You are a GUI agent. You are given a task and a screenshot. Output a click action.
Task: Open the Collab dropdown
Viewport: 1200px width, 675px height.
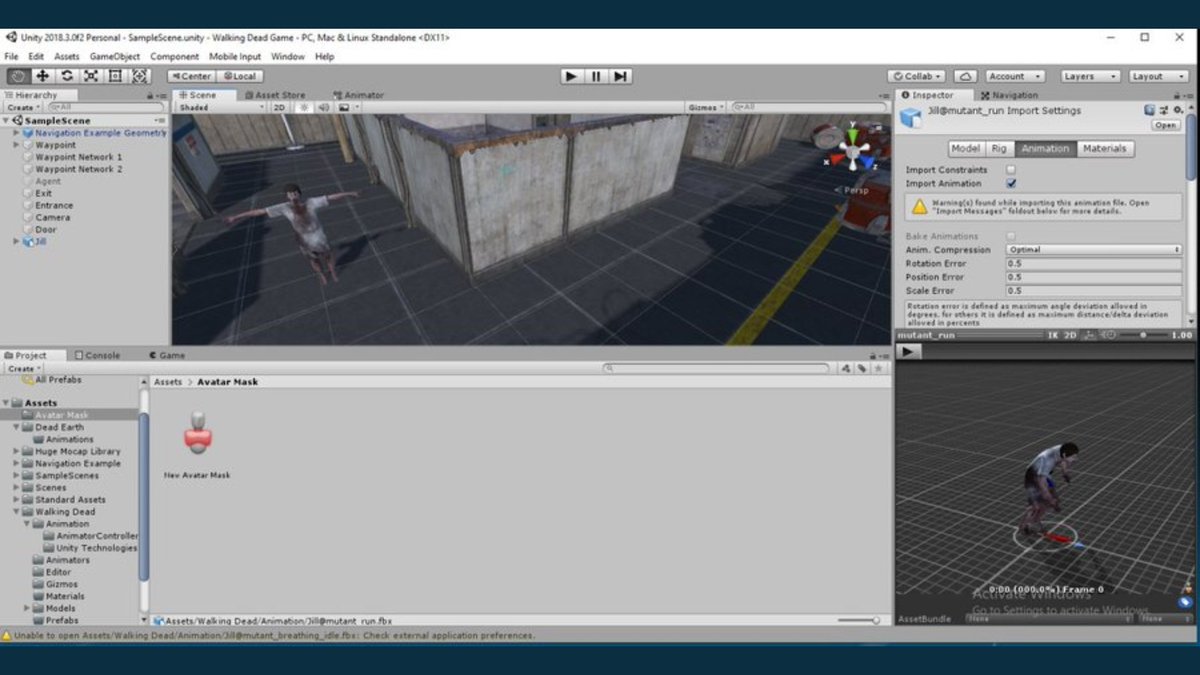click(x=918, y=76)
